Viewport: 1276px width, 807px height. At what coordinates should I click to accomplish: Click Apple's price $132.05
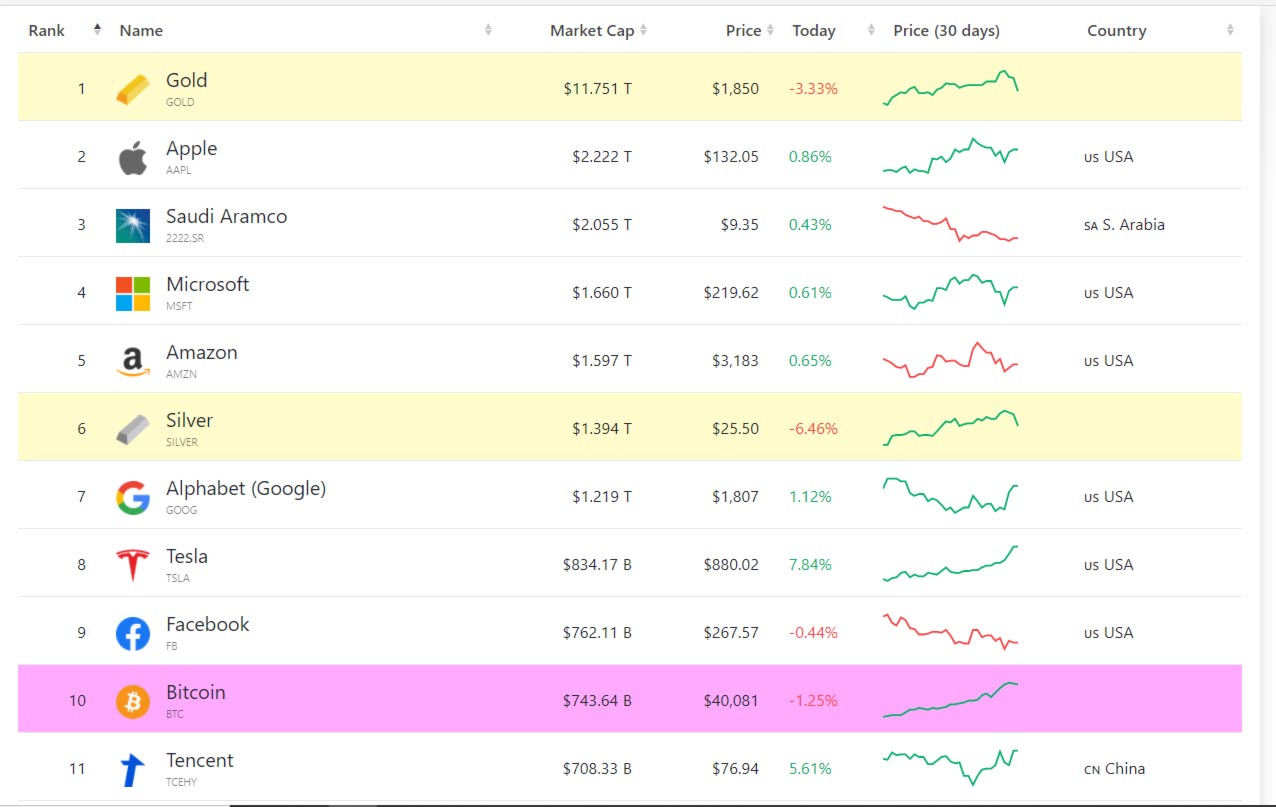click(731, 157)
